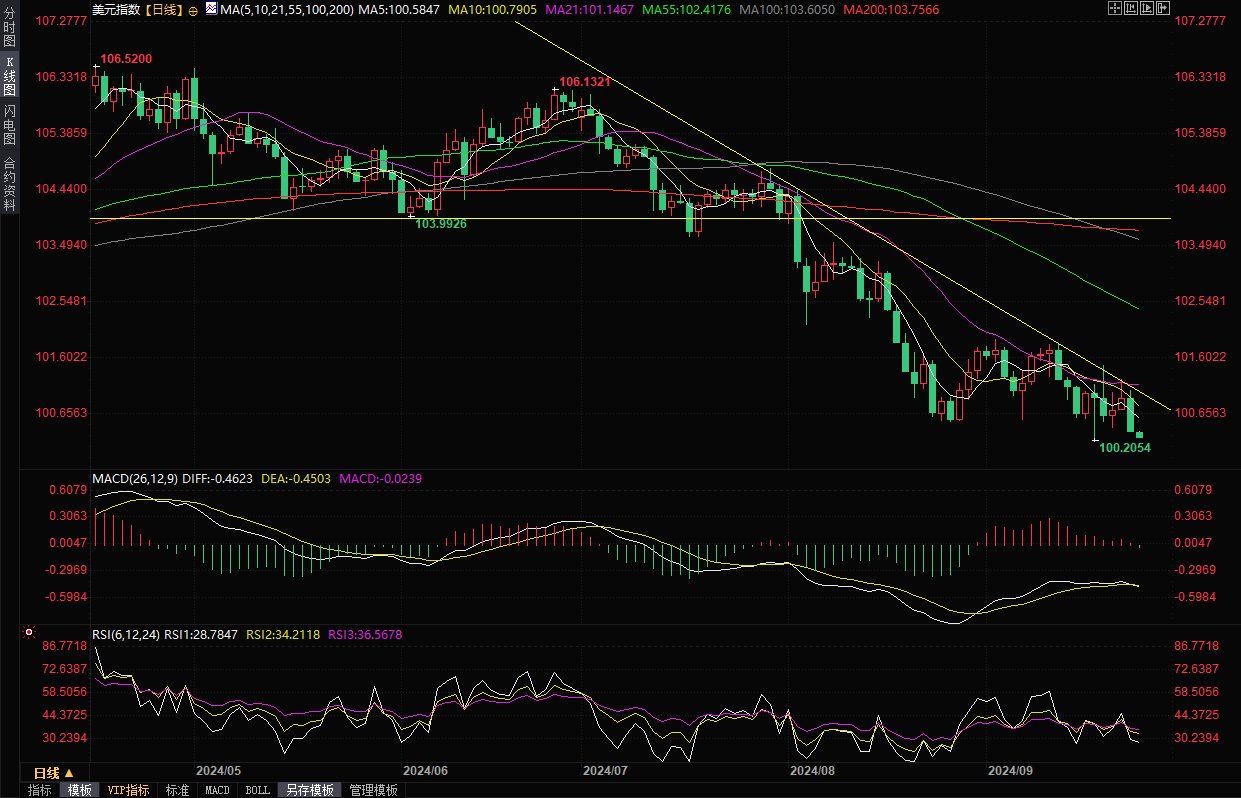
Task: Click the MACD(26,12,9) parameter label
Action: tap(135, 479)
